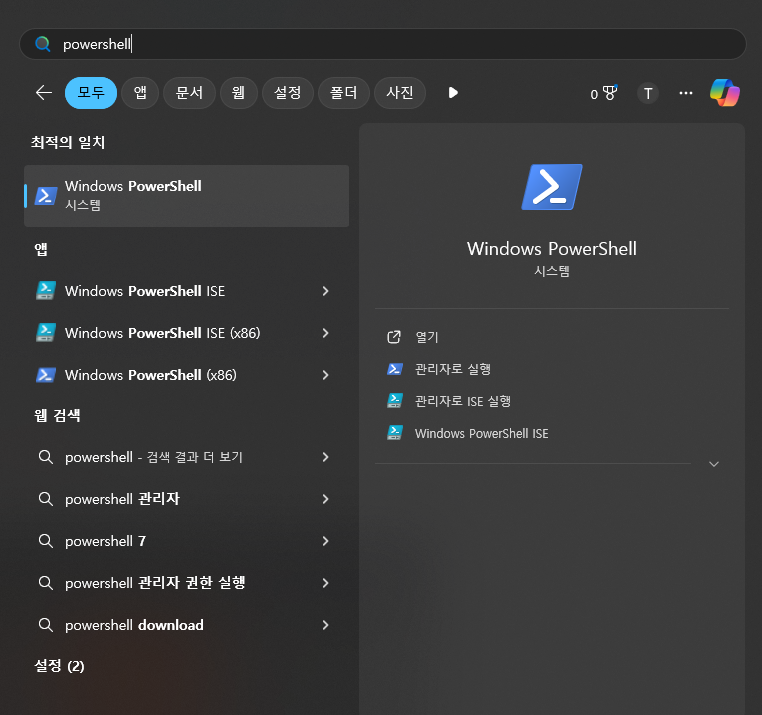Image resolution: width=762 pixels, height=715 pixels.
Task: Switch to the 문서 filter tab
Action: pos(189,92)
